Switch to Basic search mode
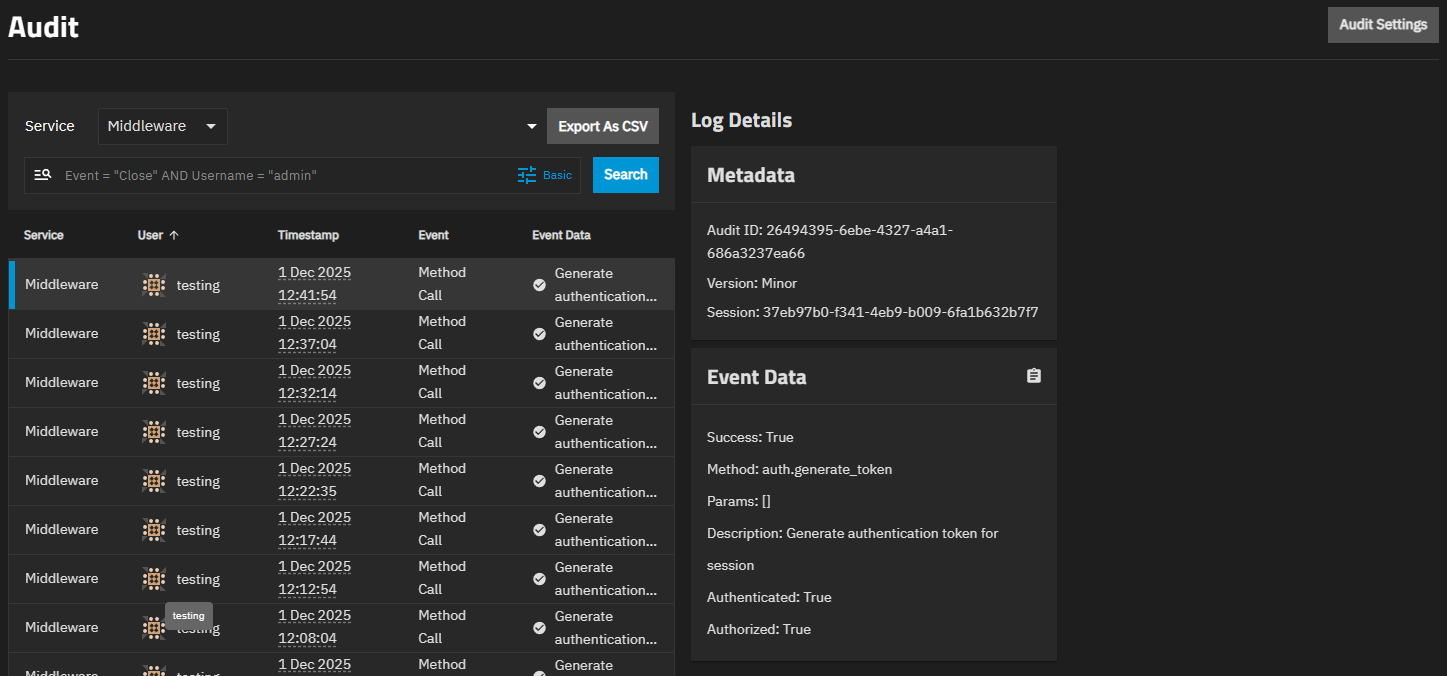The width and height of the screenshot is (1447, 676). point(557,175)
